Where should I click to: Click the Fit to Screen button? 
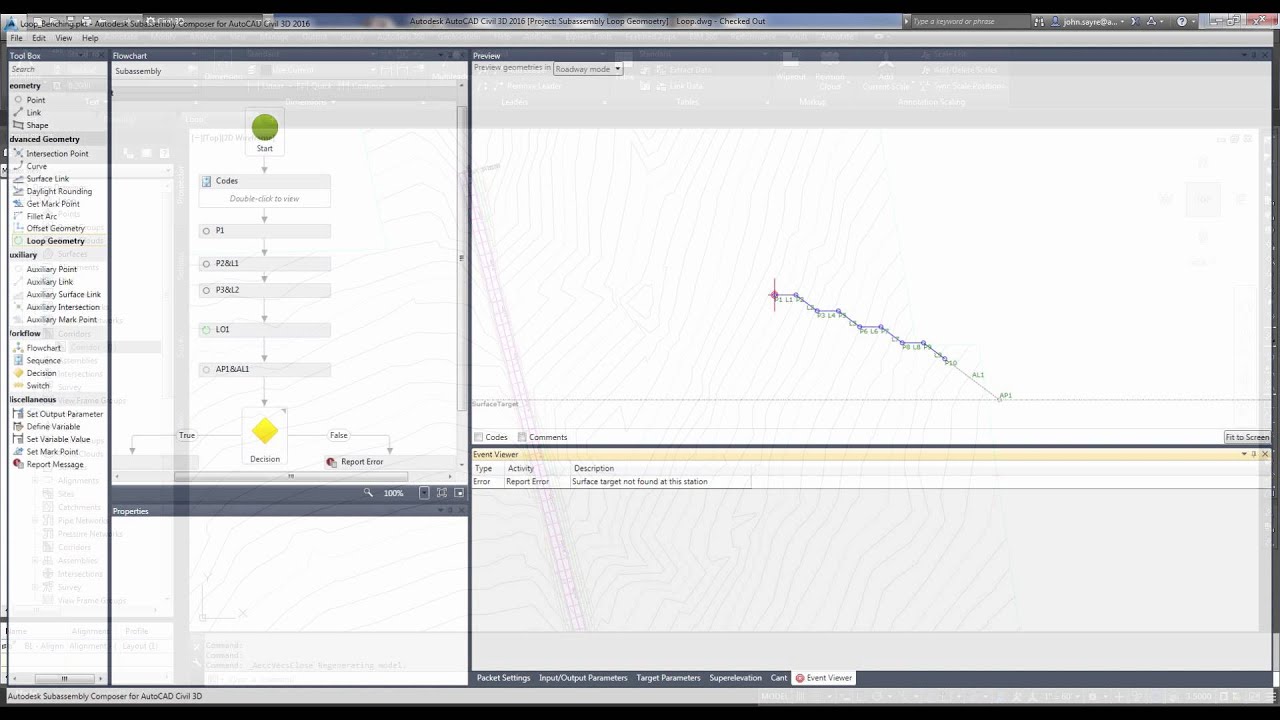coord(1247,437)
